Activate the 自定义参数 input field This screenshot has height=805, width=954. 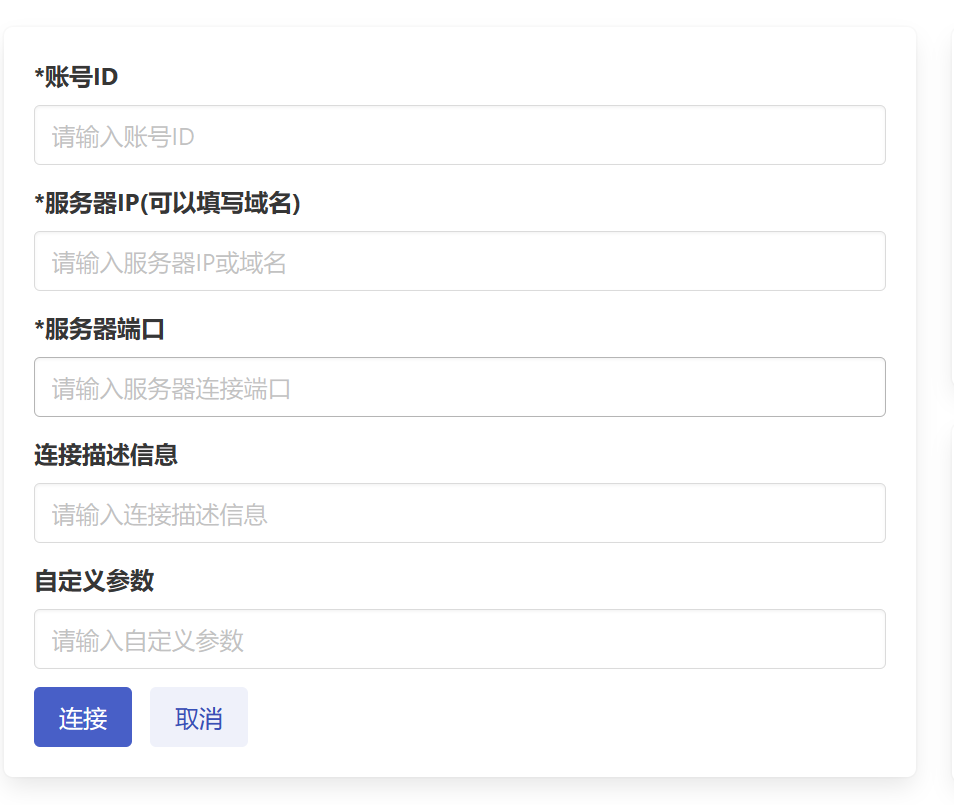pyautogui.click(x=459, y=639)
